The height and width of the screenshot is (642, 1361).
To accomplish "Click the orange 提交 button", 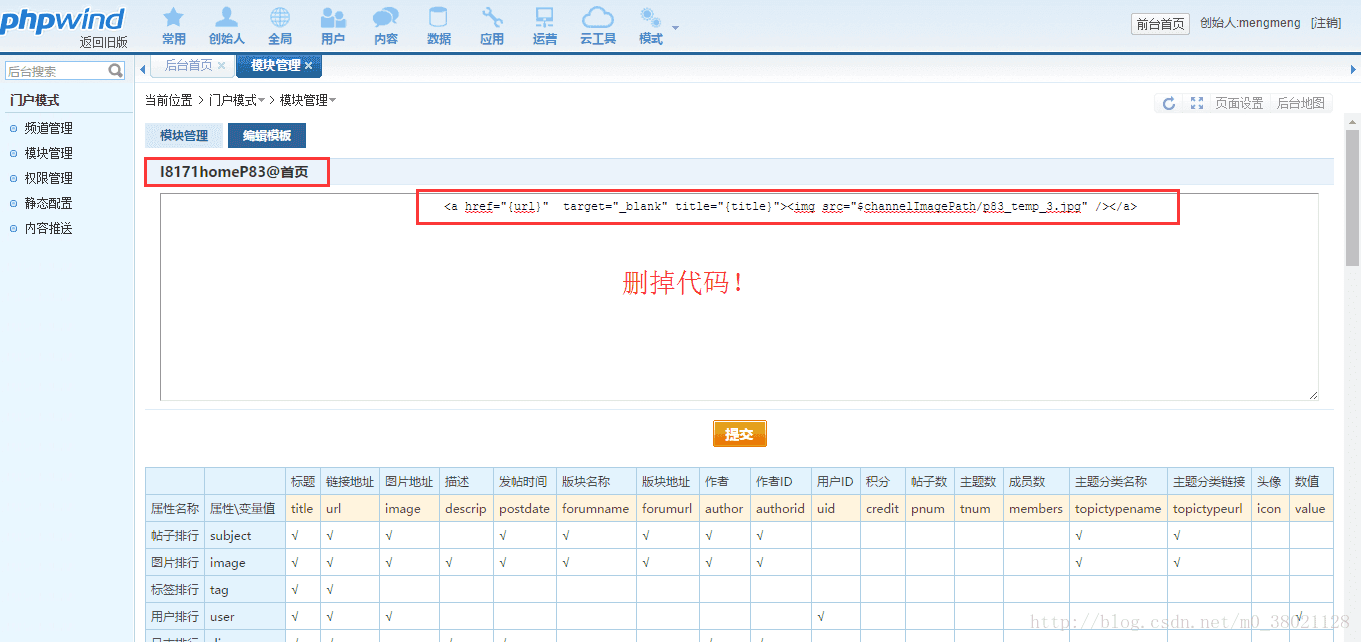I will (x=739, y=434).
